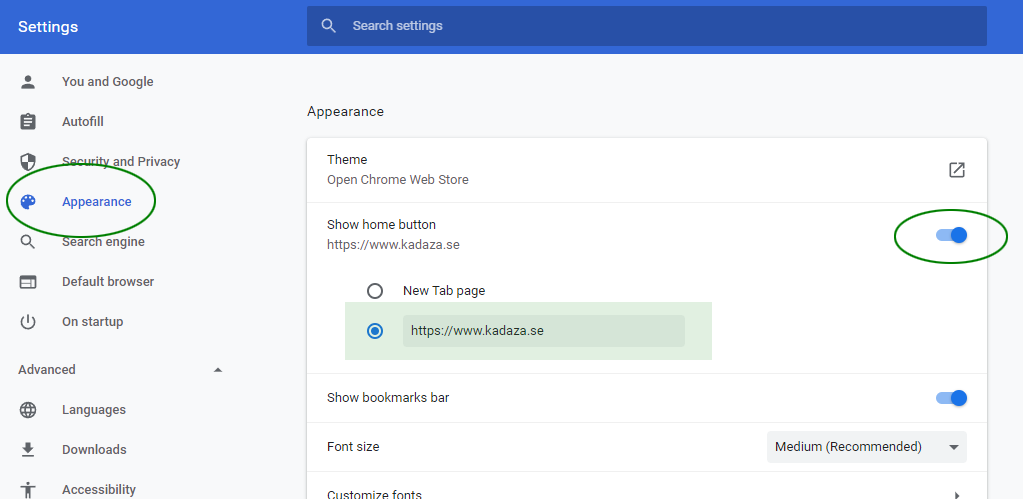Click the Theme row label
The width and height of the screenshot is (1023, 499).
click(347, 160)
